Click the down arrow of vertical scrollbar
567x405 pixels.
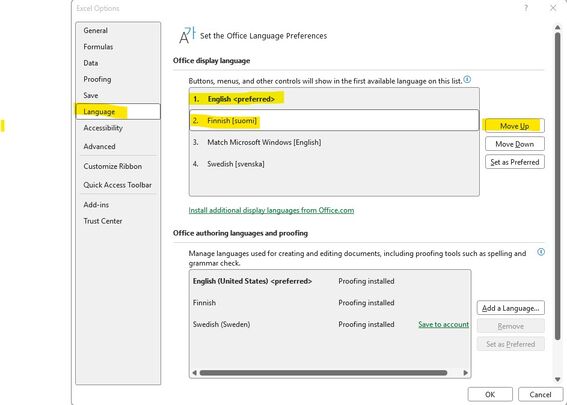557,379
